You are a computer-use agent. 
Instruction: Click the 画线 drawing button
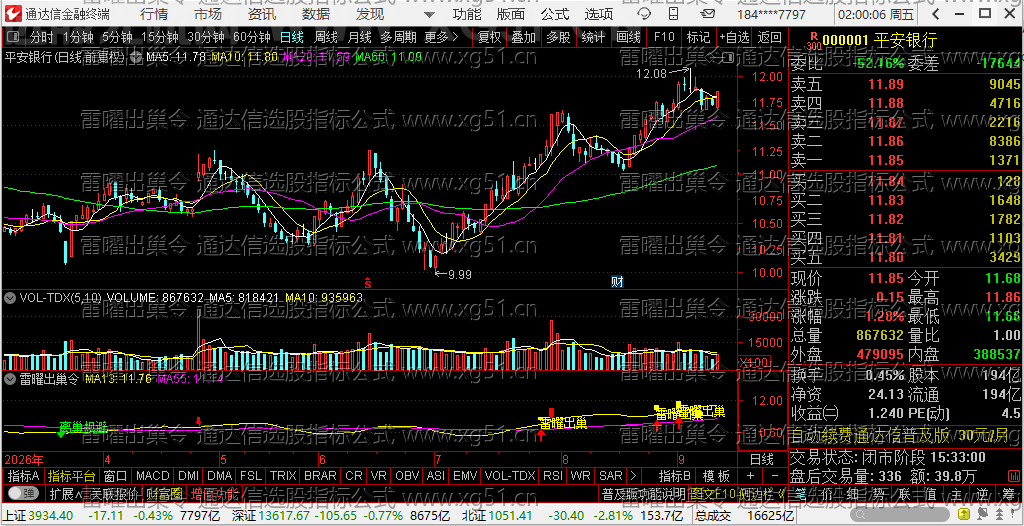tap(628, 37)
